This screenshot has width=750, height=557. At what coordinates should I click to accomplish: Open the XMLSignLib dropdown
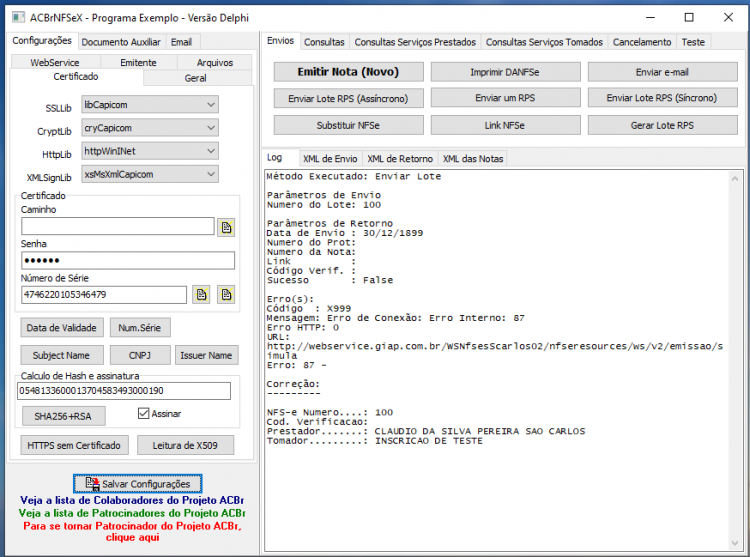coord(150,174)
